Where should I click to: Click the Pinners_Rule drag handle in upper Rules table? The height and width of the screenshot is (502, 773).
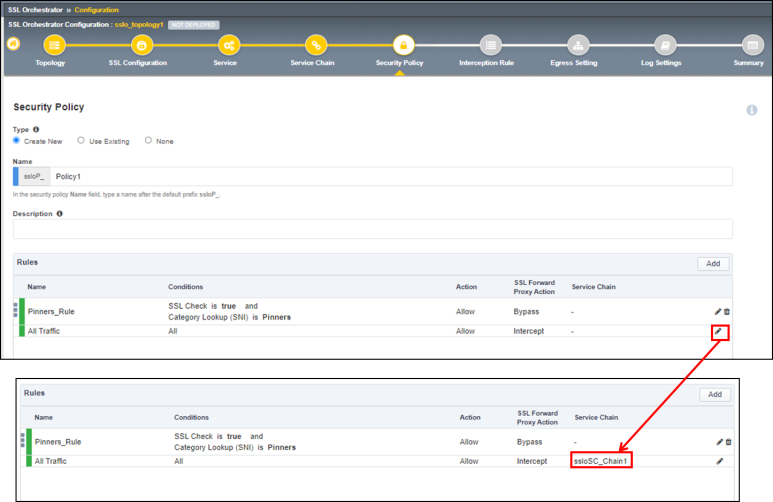tap(15, 310)
